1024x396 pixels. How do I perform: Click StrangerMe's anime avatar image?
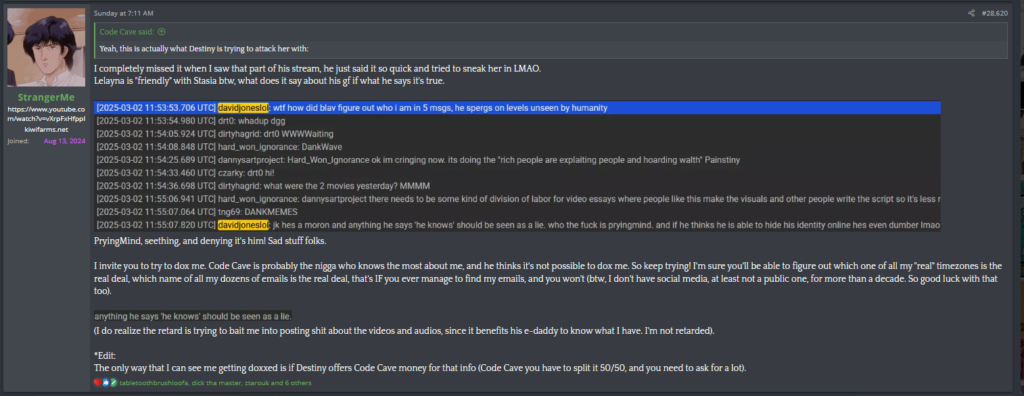click(x=46, y=47)
